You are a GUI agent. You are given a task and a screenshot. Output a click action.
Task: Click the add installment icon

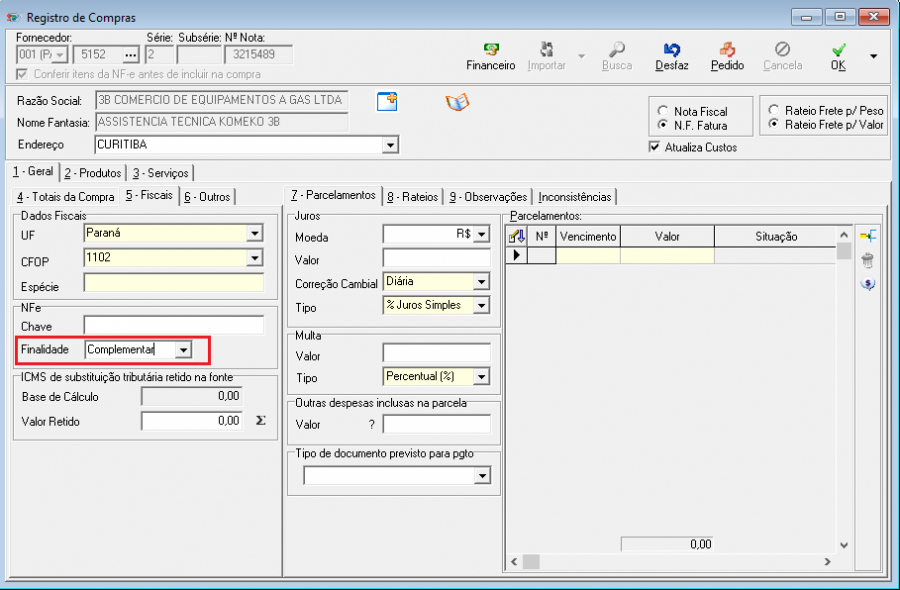coord(867,236)
